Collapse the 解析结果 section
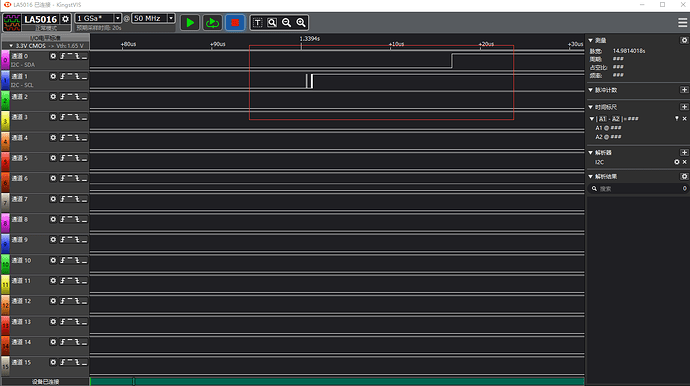The width and height of the screenshot is (690, 386). 591,176
